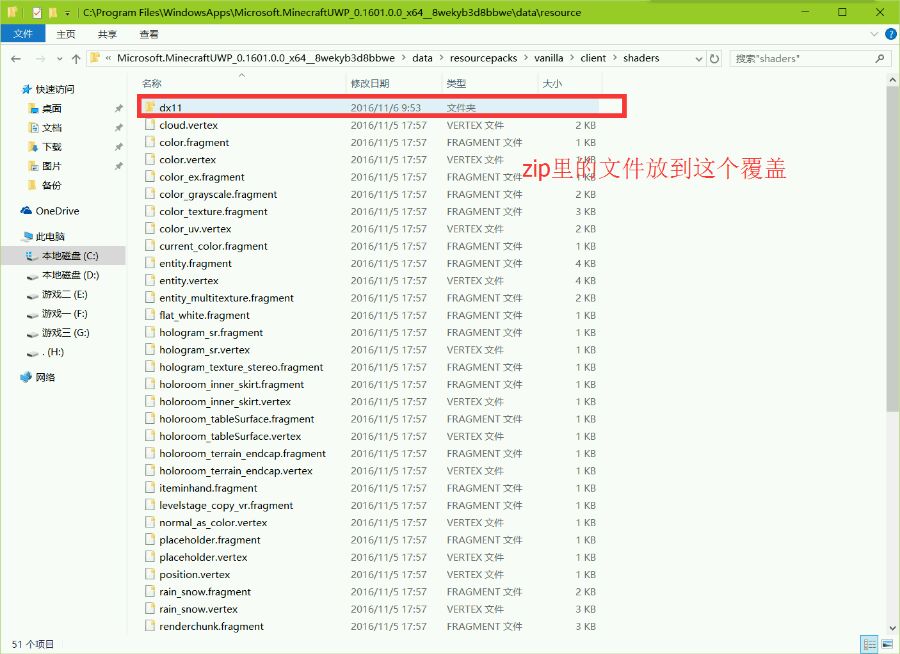Click the dx11 folder icon
This screenshot has width=900, height=654.
[x=150, y=107]
